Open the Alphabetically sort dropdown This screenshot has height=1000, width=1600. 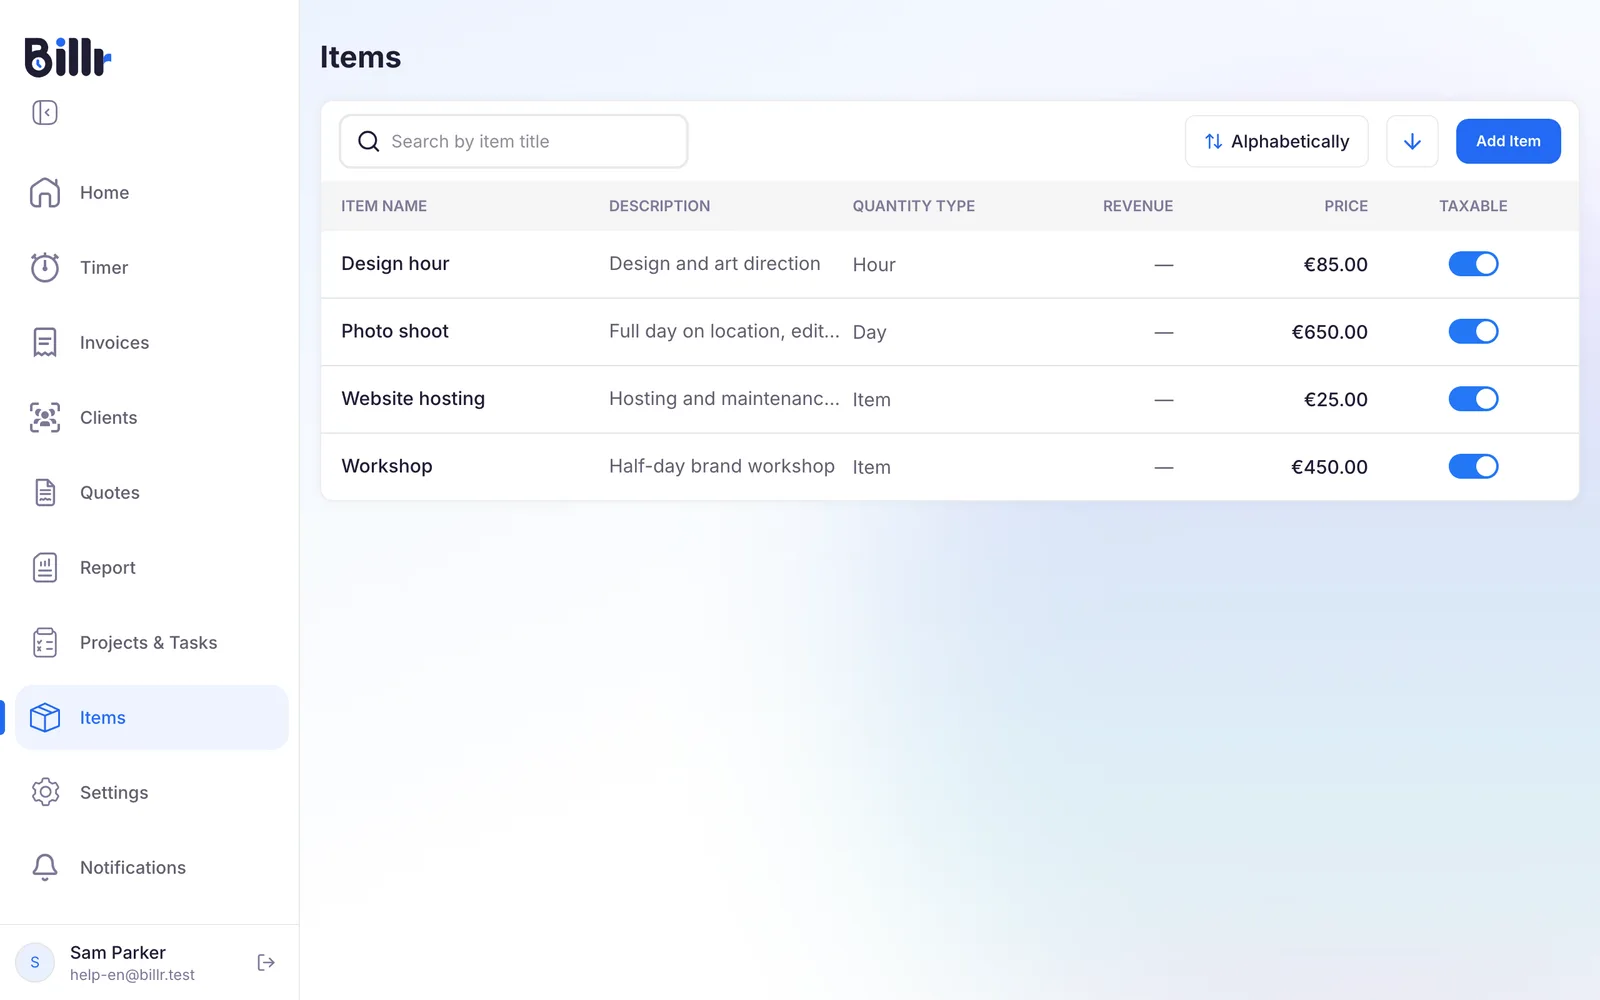click(1276, 141)
